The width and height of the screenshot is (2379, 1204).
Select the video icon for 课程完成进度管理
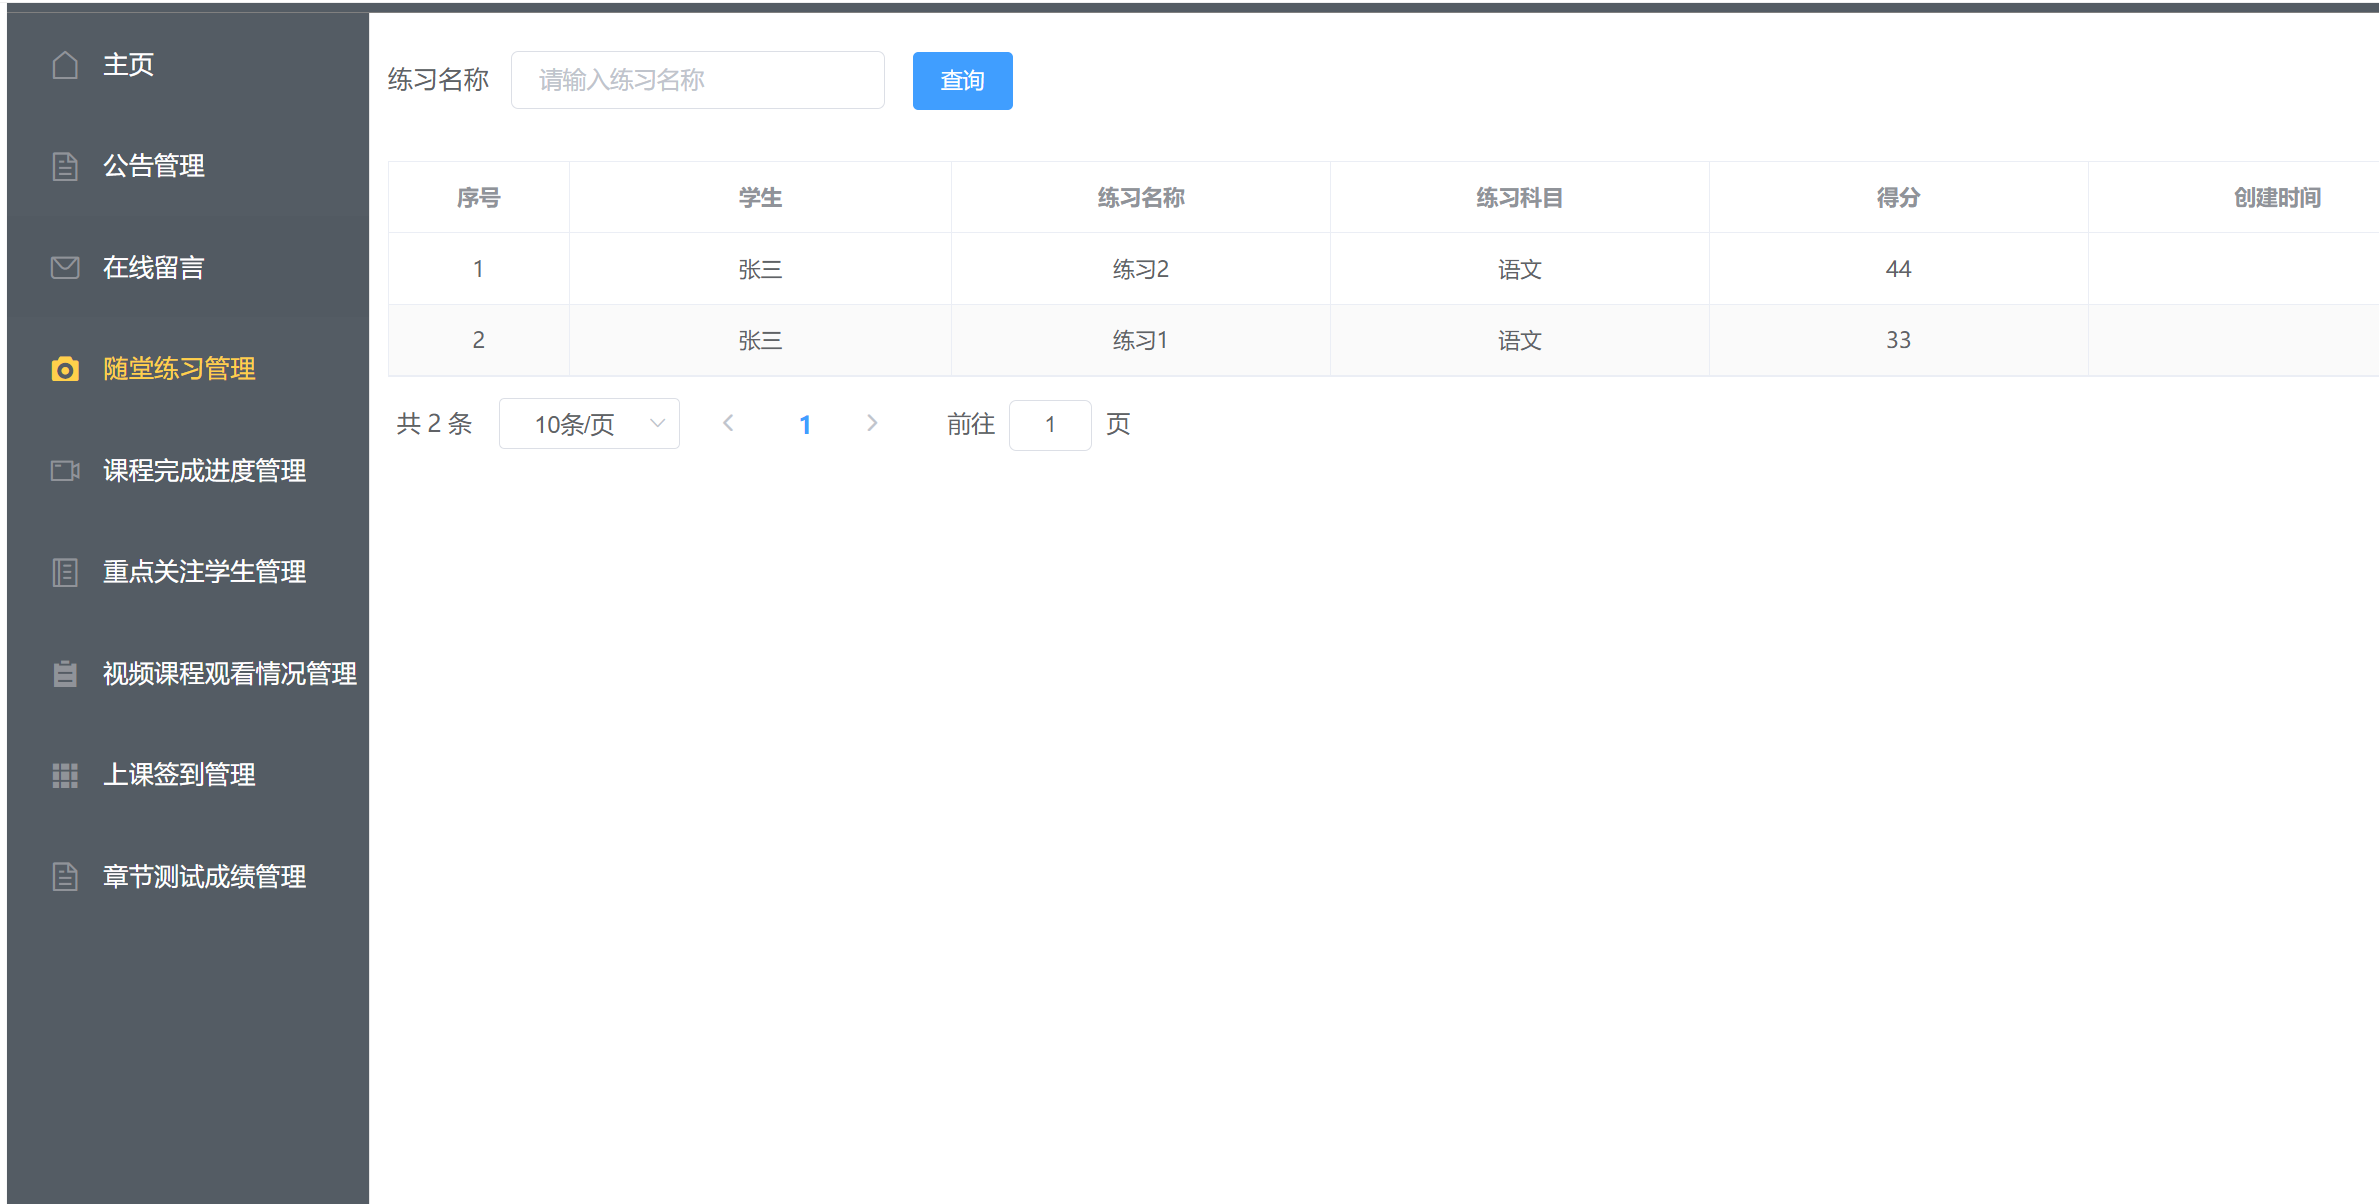[x=65, y=471]
